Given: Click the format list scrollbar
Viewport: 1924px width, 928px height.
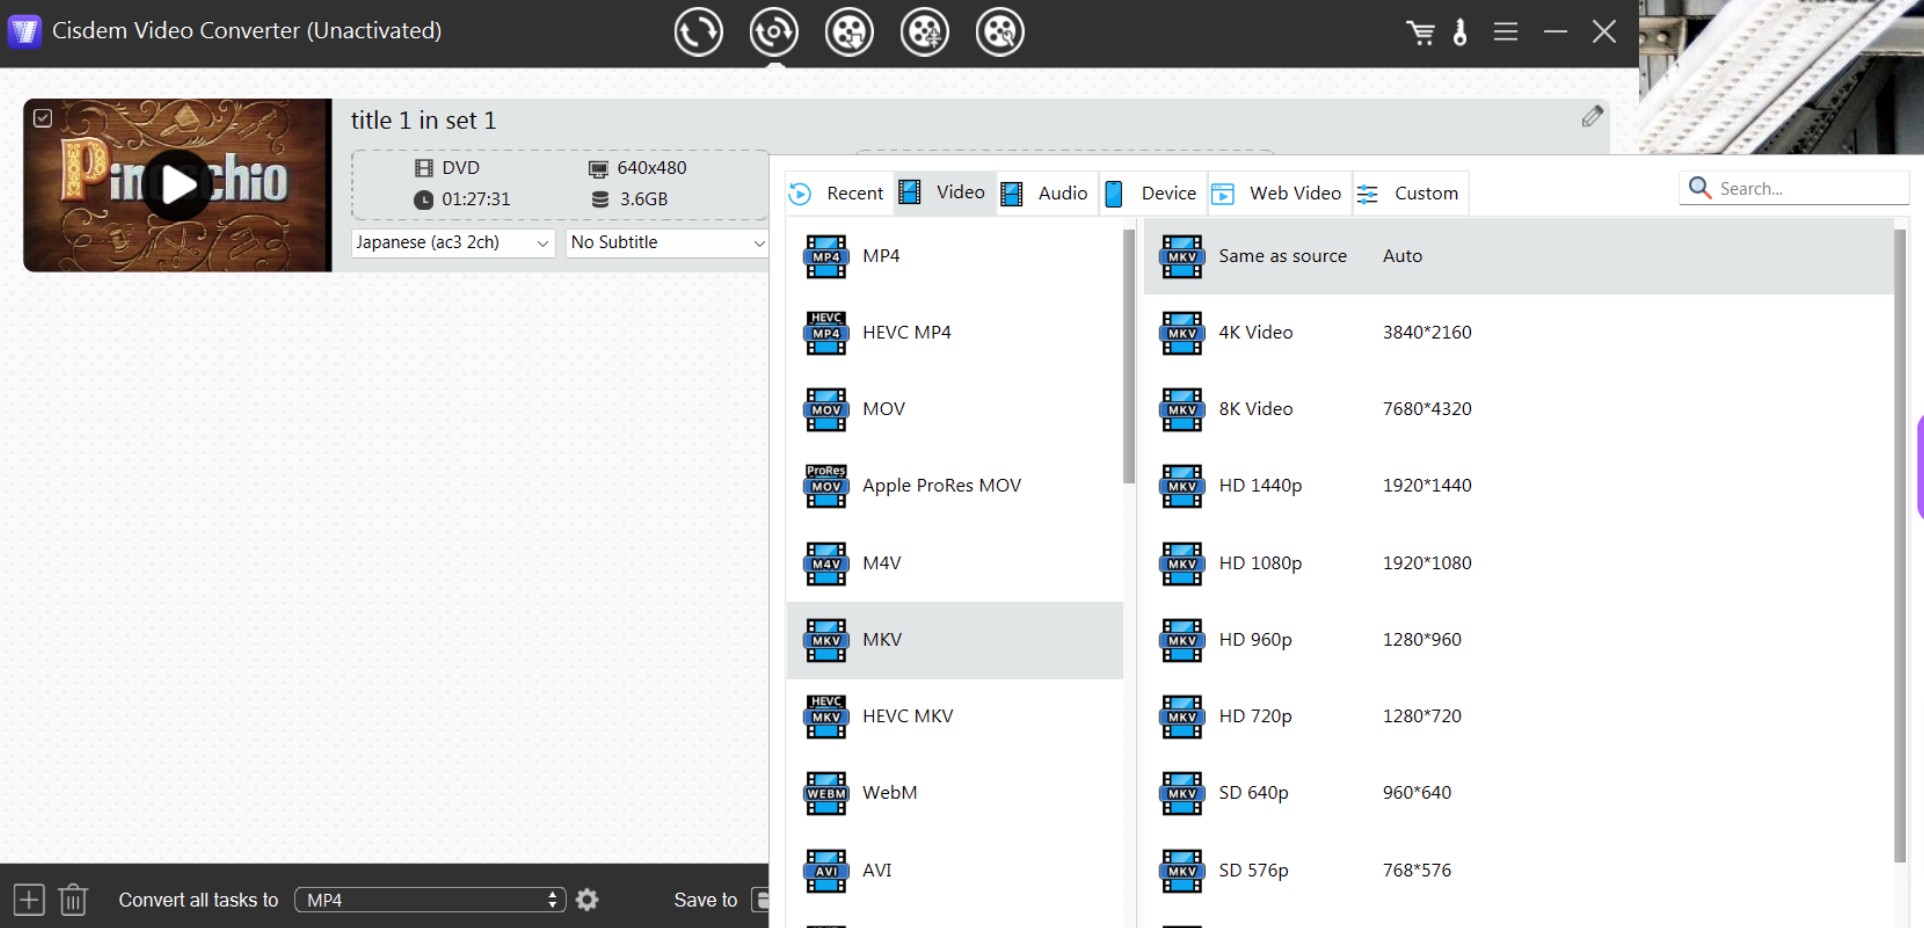Looking at the screenshot, I should click(x=1129, y=356).
